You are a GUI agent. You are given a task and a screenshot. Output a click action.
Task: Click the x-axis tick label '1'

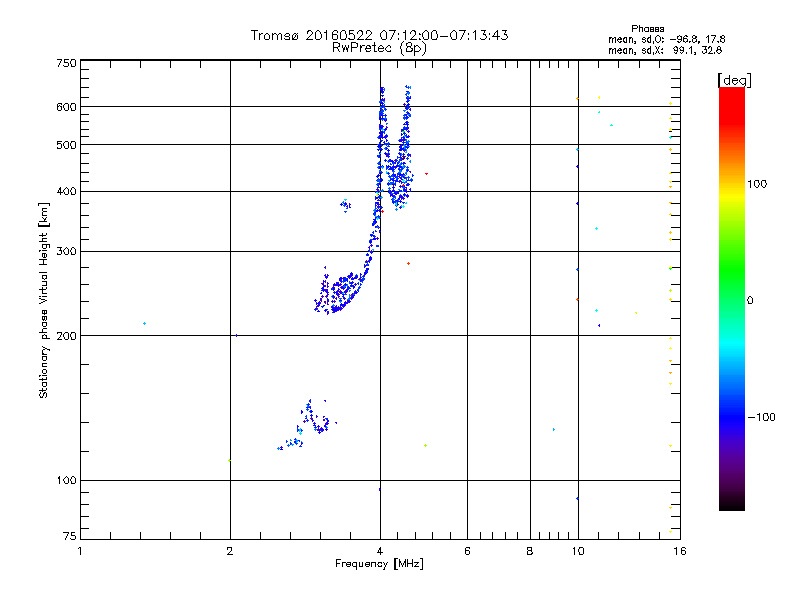pos(80,551)
